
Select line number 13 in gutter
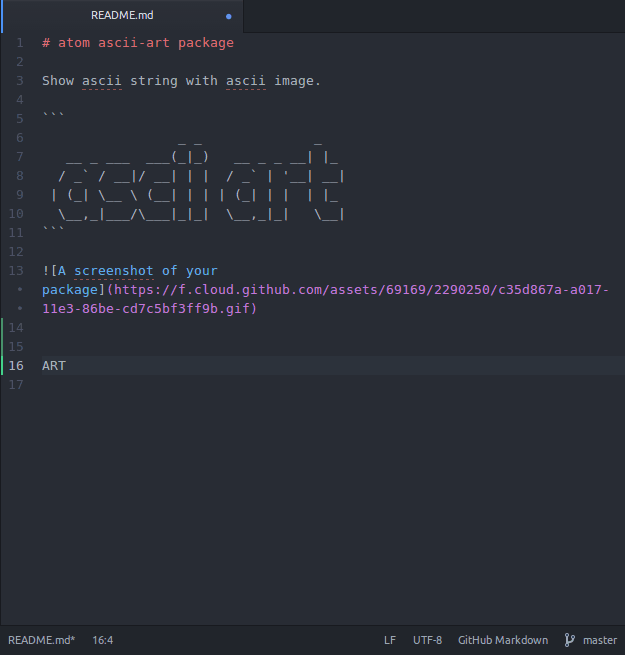tap(16, 271)
